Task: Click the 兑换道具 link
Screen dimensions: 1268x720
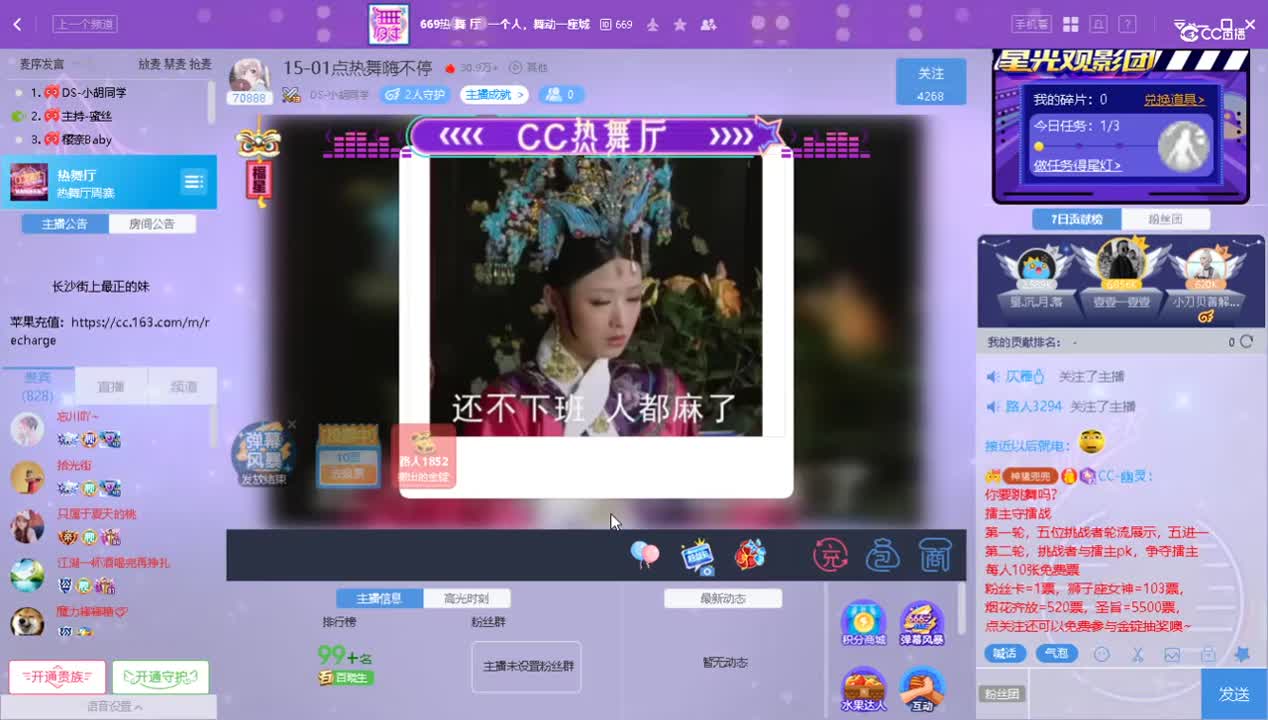Action: click(1174, 100)
